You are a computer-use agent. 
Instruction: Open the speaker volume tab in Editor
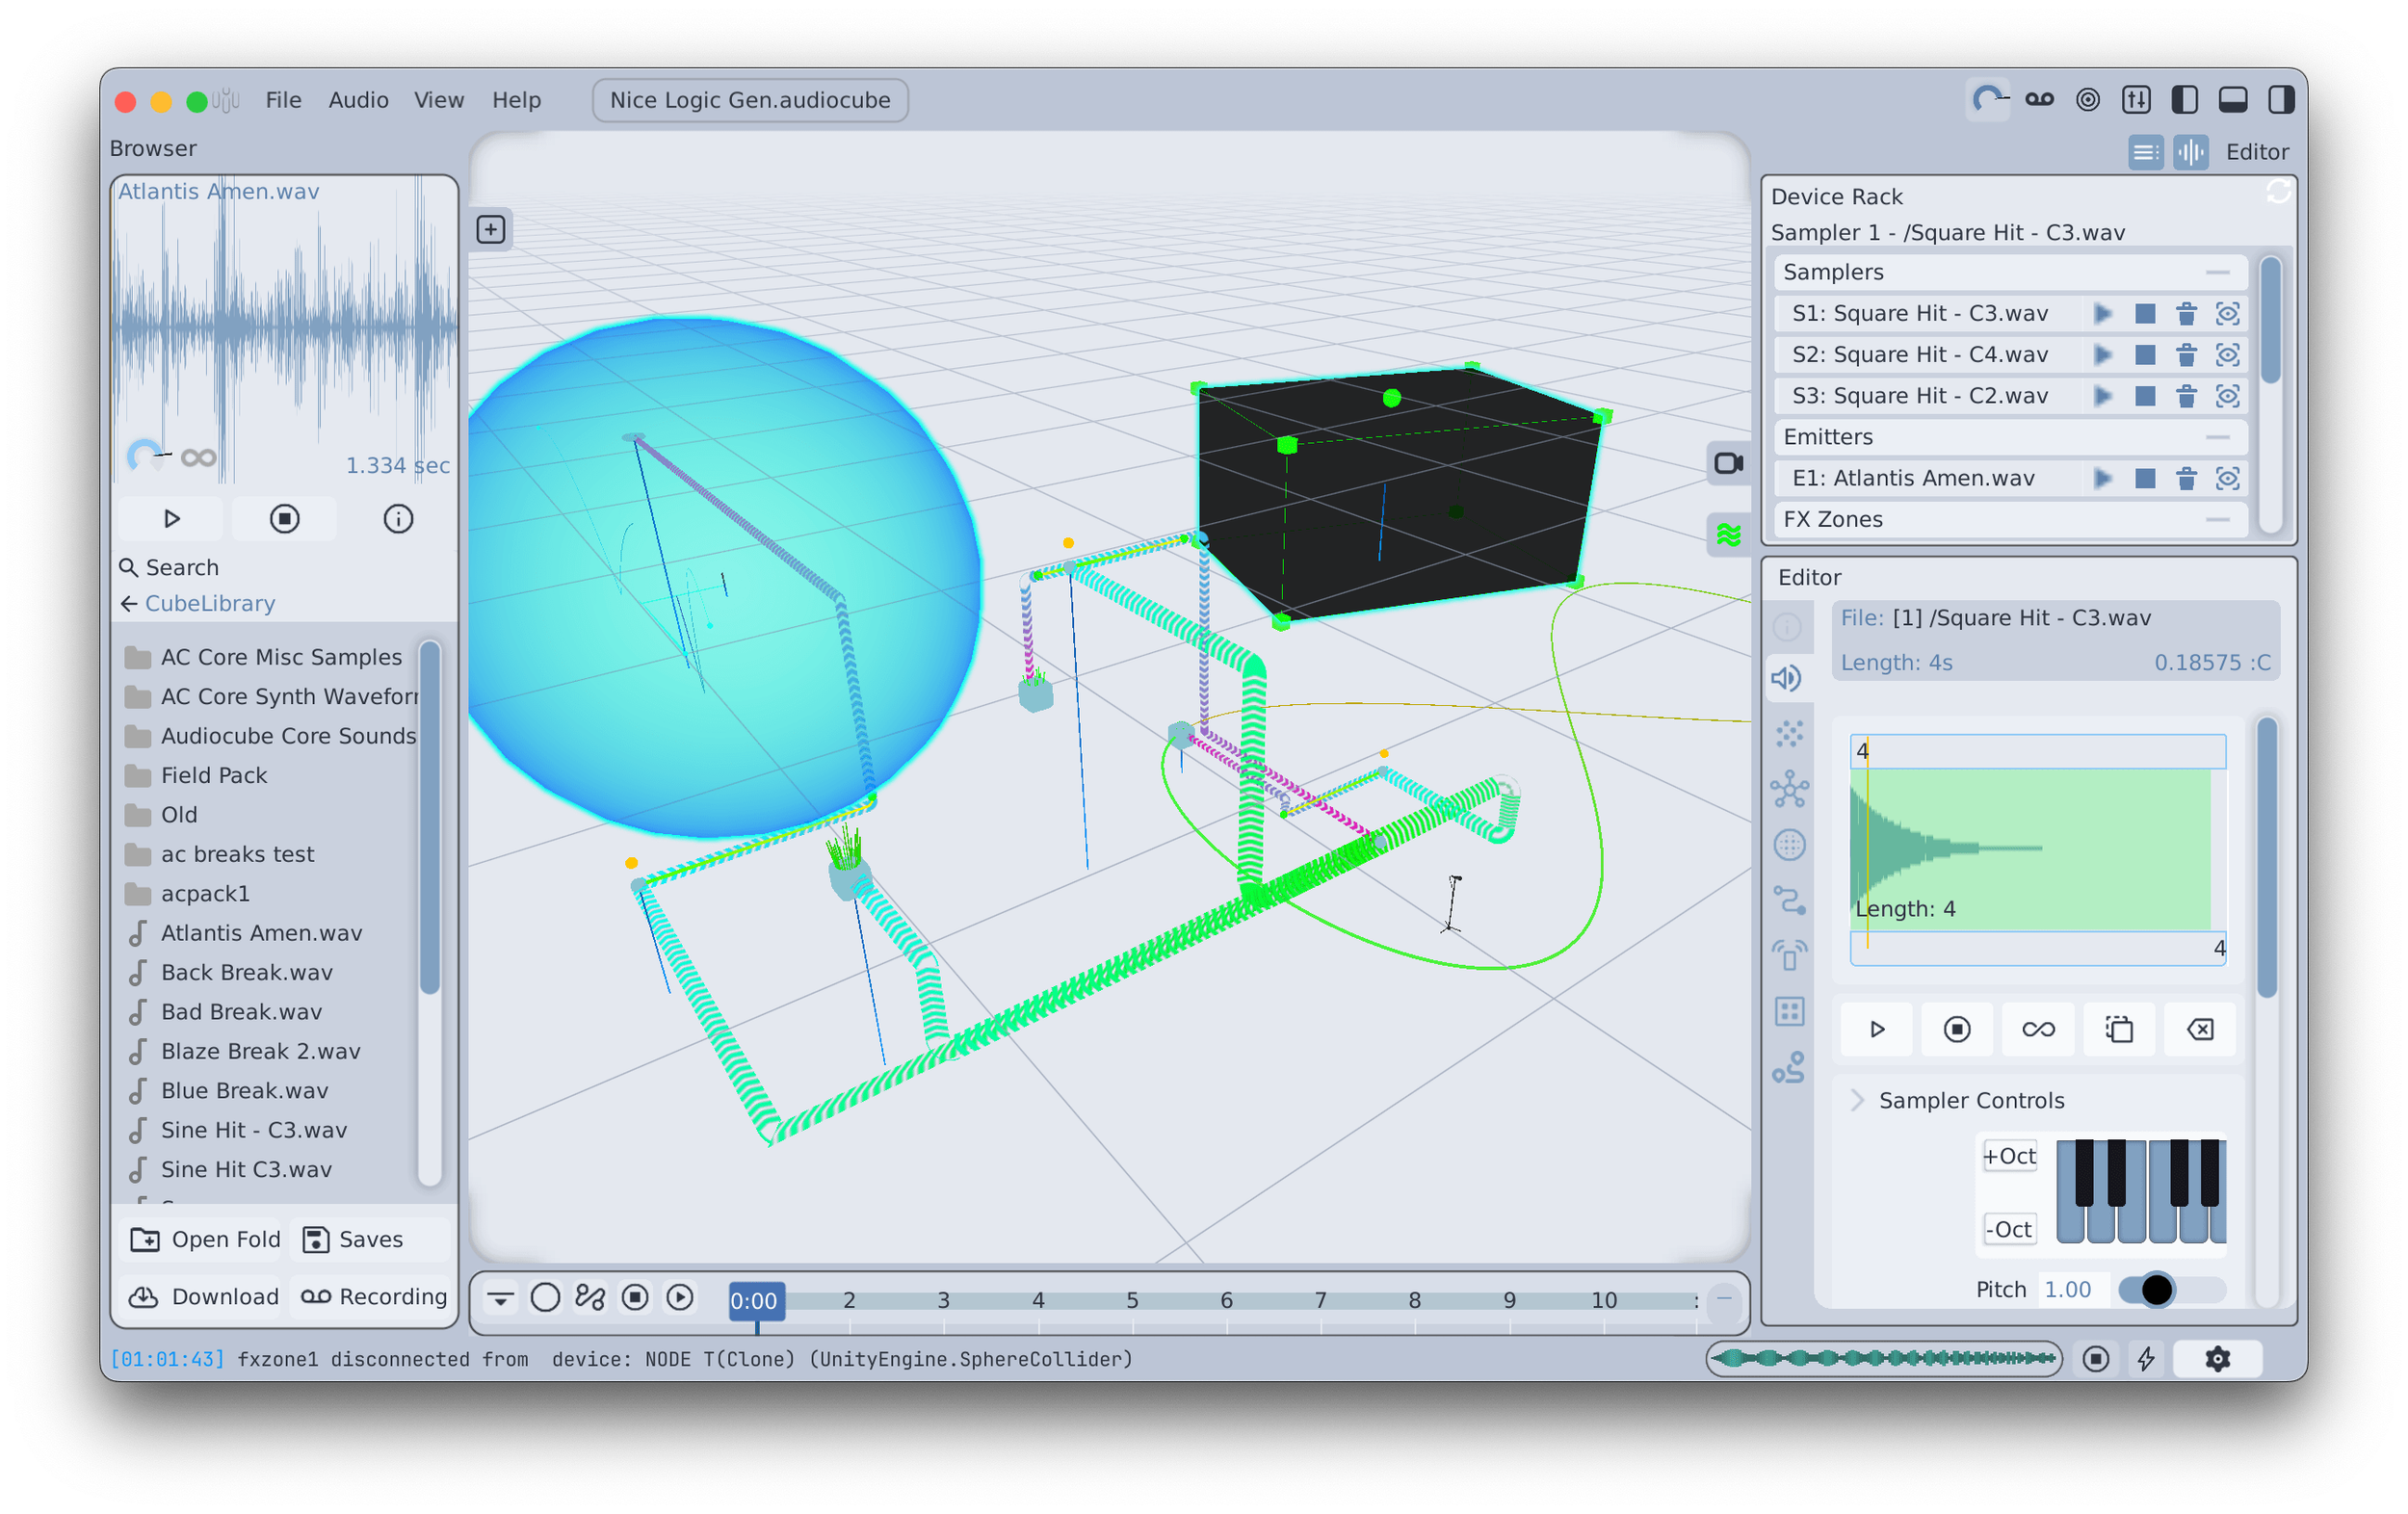point(1787,678)
